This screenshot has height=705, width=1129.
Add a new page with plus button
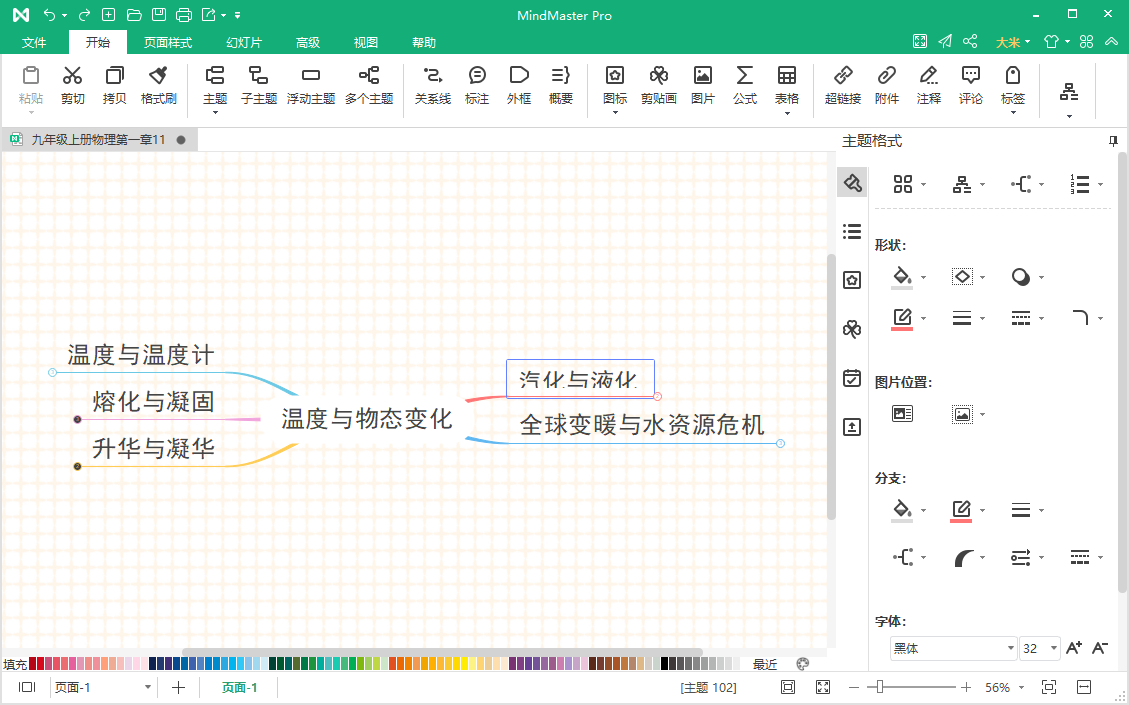click(x=179, y=687)
